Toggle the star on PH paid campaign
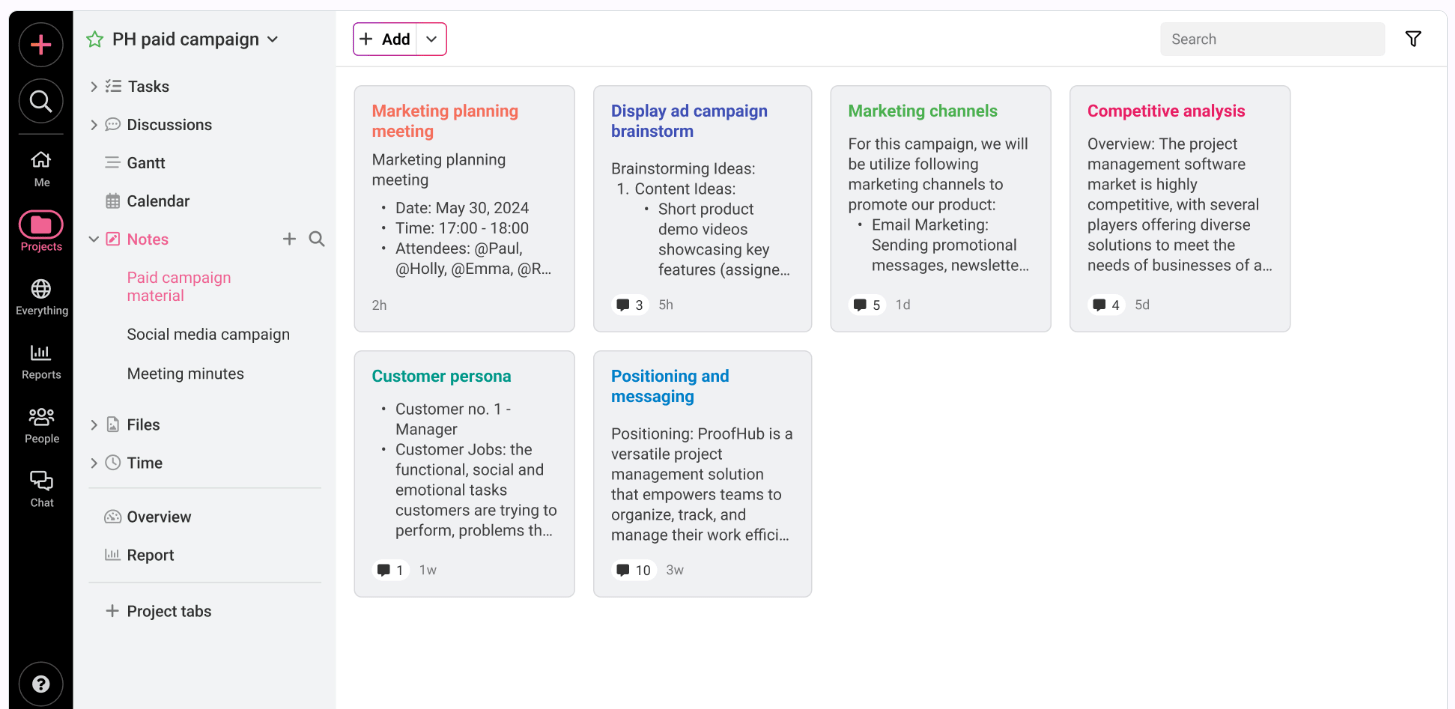Viewport: 1455px width, 709px height. (94, 39)
